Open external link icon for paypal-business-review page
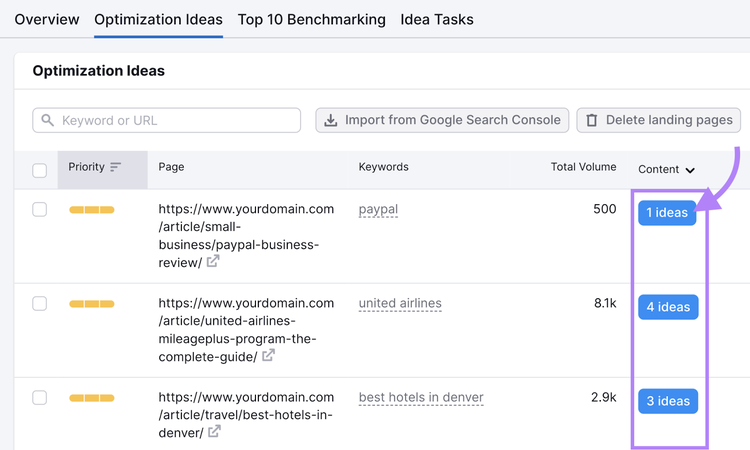The width and height of the screenshot is (750, 450). point(213,261)
